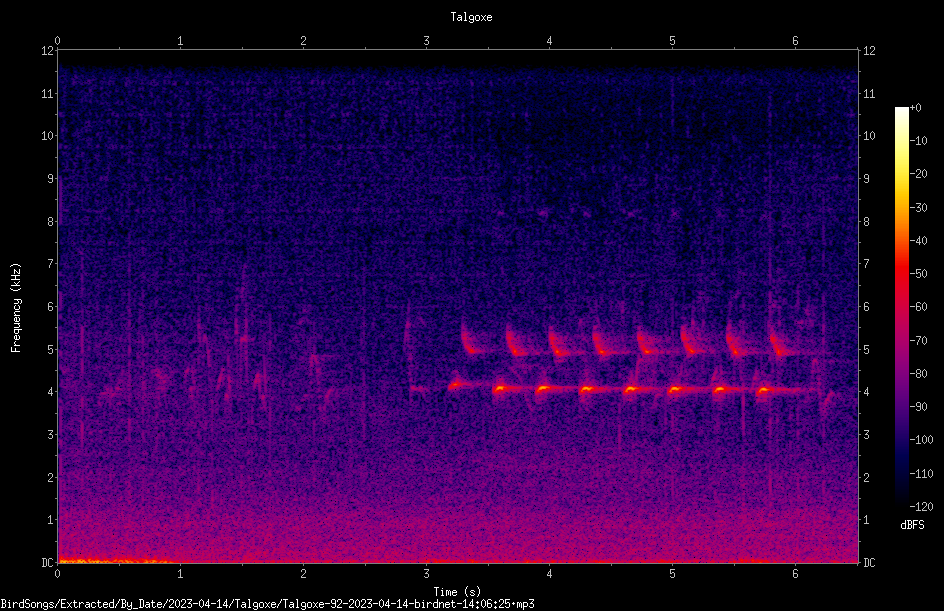944x611 pixels.
Task: Click the 0 dBFS white end of color scale
Action: point(901,109)
